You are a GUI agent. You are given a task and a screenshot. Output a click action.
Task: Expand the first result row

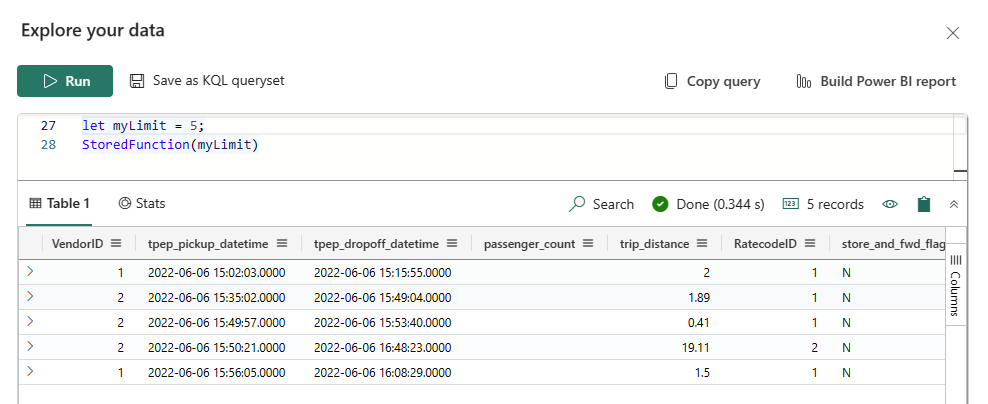click(x=30, y=271)
